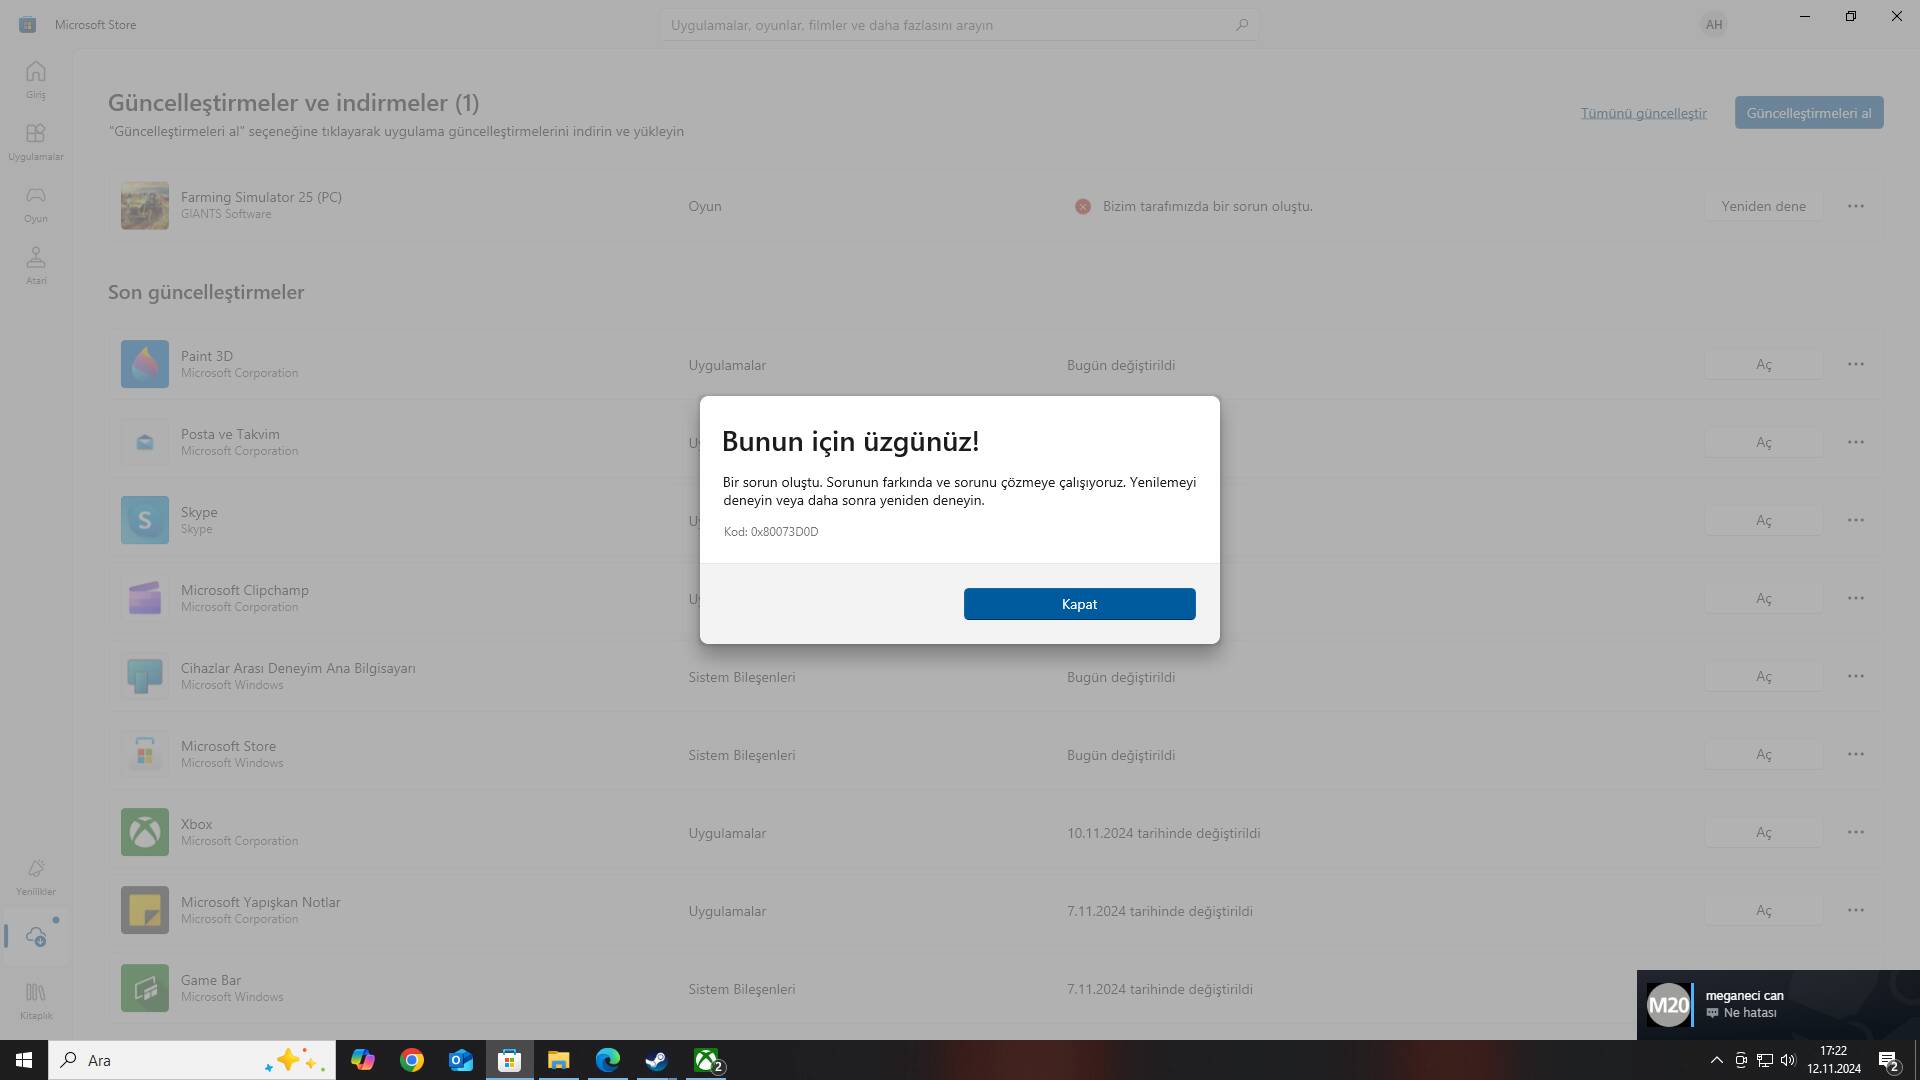
Task: Open Windows Start menu
Action: tap(24, 1060)
